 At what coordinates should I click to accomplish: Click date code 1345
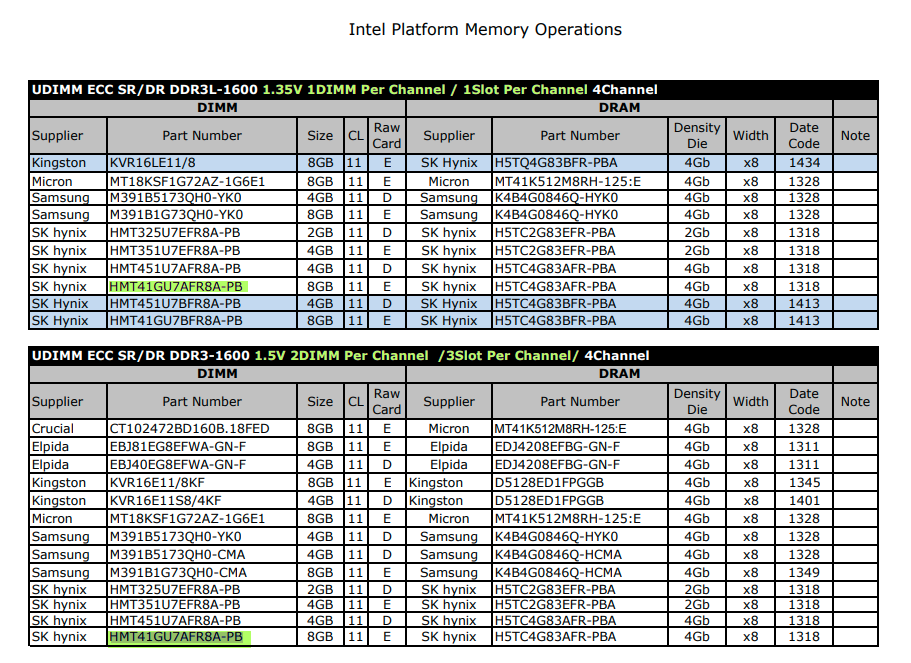(x=804, y=483)
